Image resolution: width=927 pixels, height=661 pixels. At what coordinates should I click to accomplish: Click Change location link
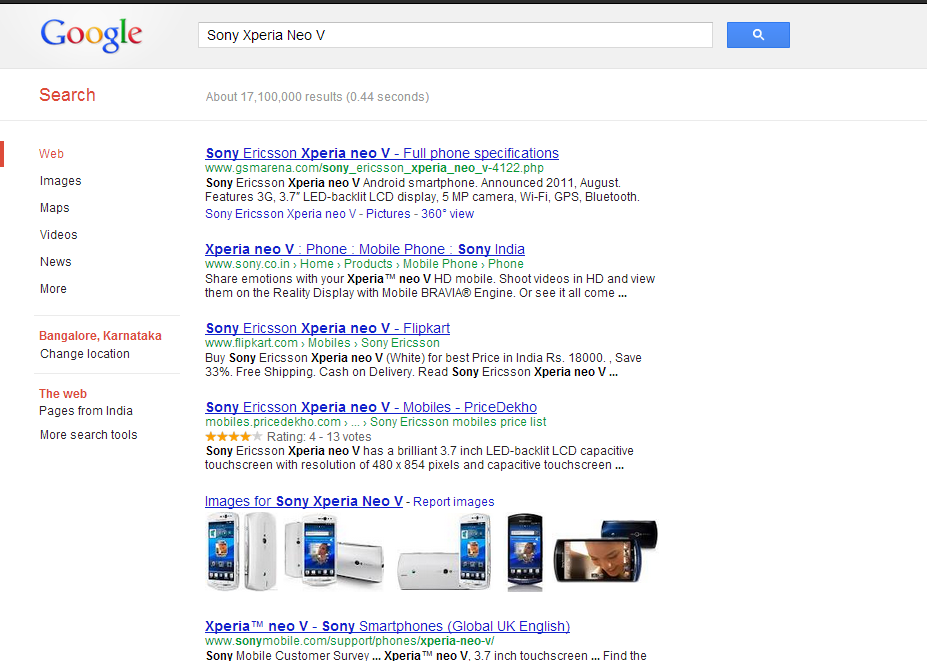[85, 354]
